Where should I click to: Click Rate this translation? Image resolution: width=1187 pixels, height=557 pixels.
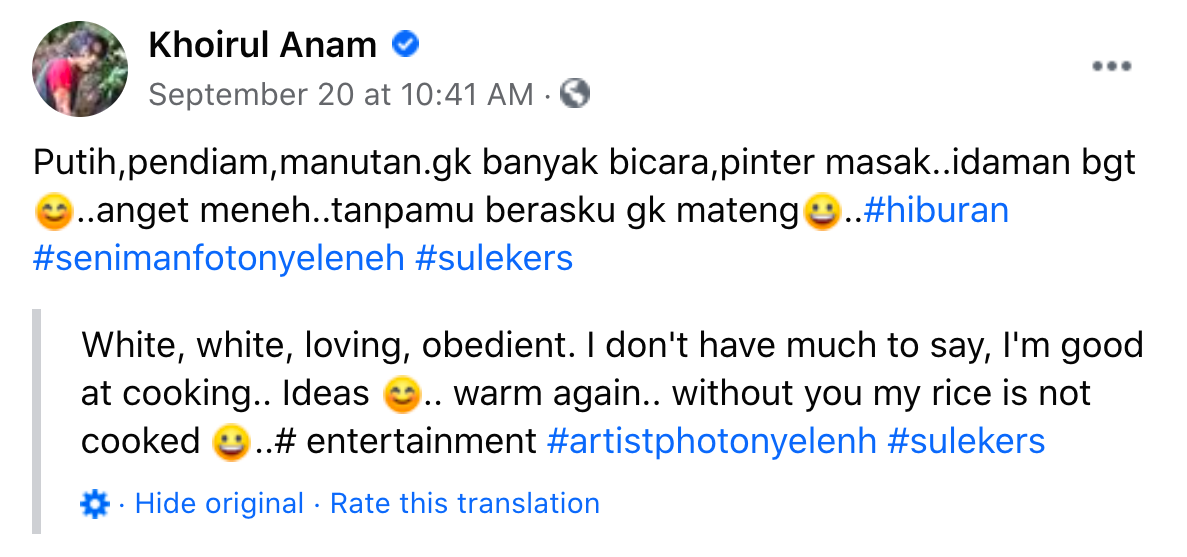tap(464, 504)
